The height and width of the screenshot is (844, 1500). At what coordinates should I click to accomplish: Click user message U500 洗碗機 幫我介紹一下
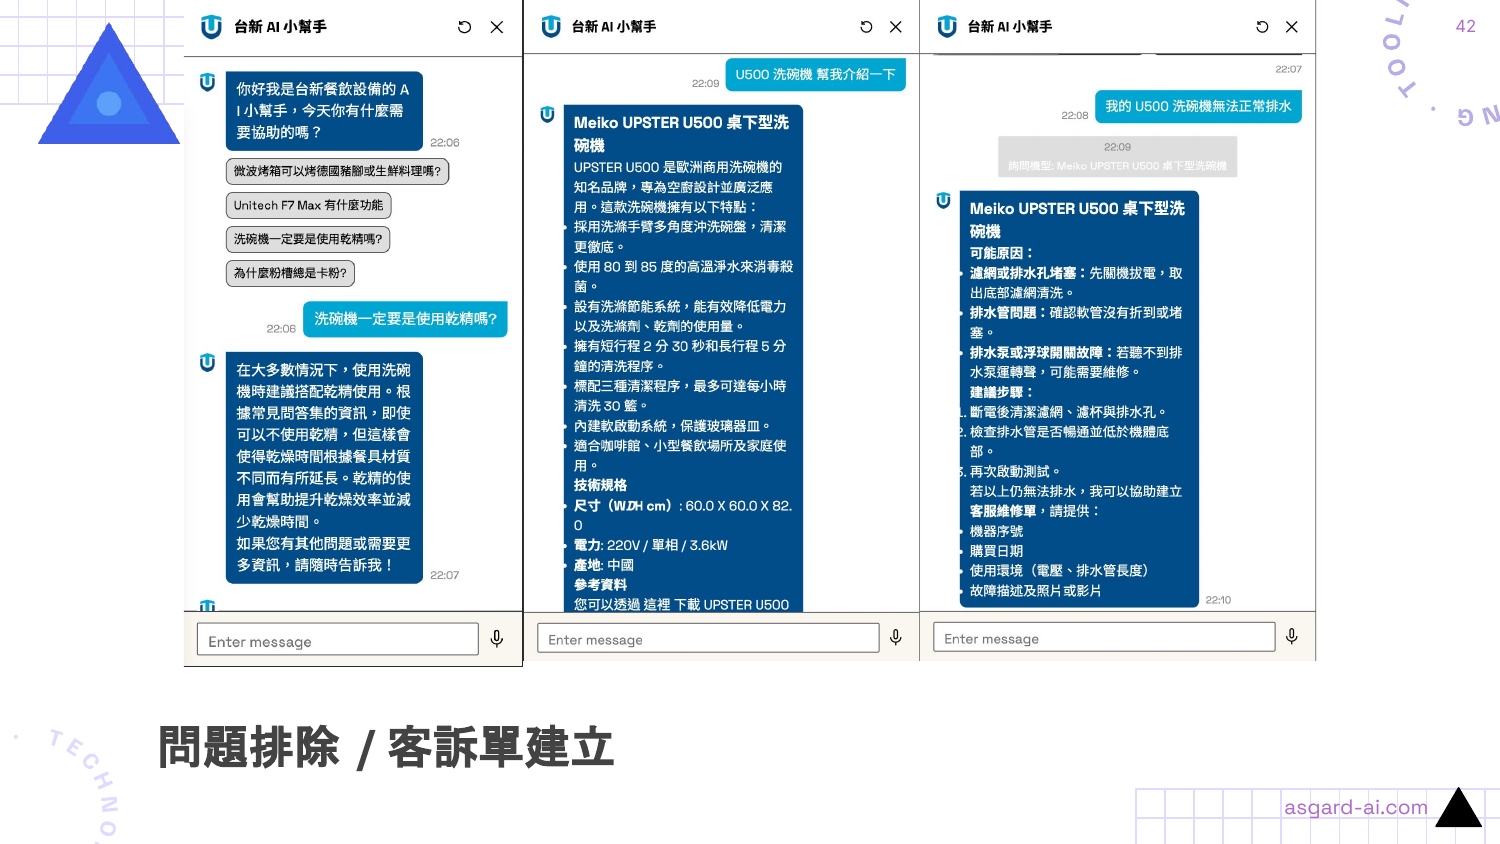(x=815, y=74)
